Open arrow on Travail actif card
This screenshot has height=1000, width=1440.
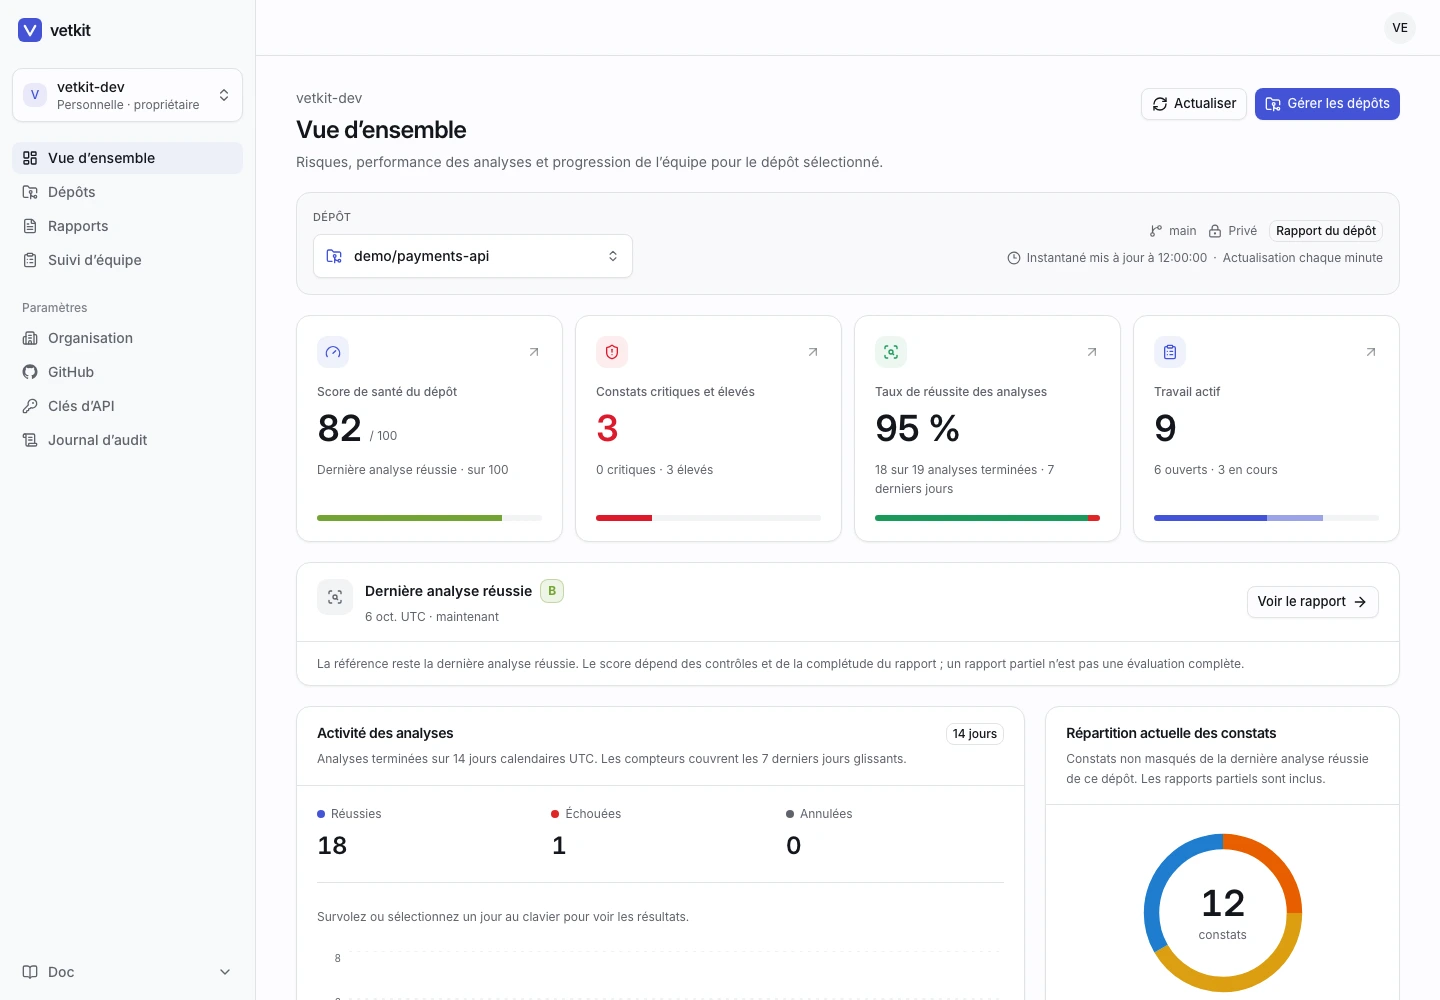[1371, 352]
